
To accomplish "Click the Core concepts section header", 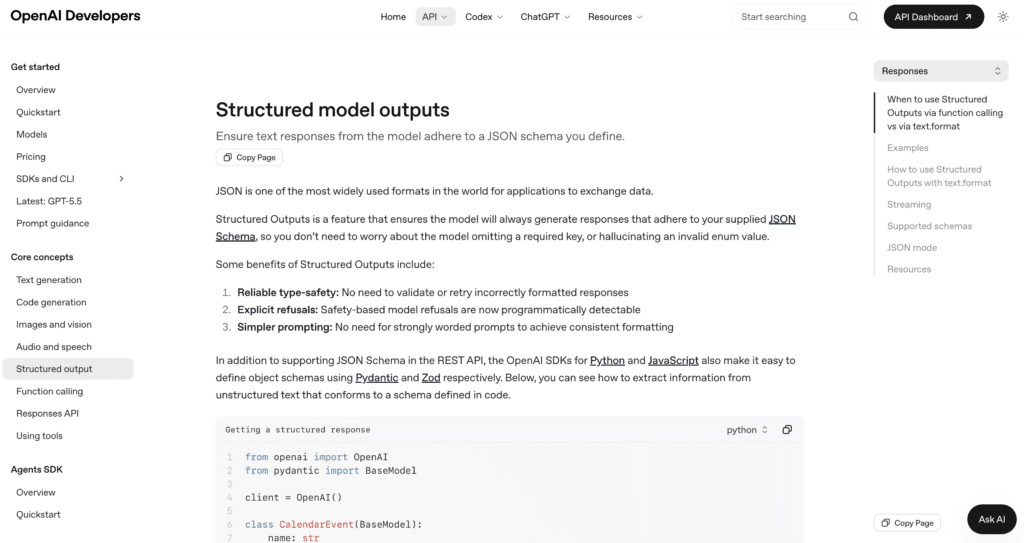I will click(42, 257).
